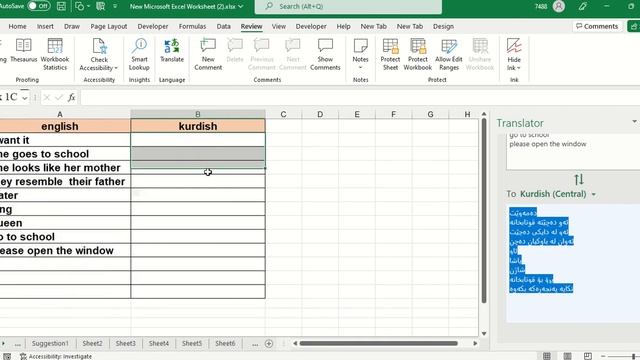Expand the Name Box dropdown
The image size is (640, 360).
(24, 98)
